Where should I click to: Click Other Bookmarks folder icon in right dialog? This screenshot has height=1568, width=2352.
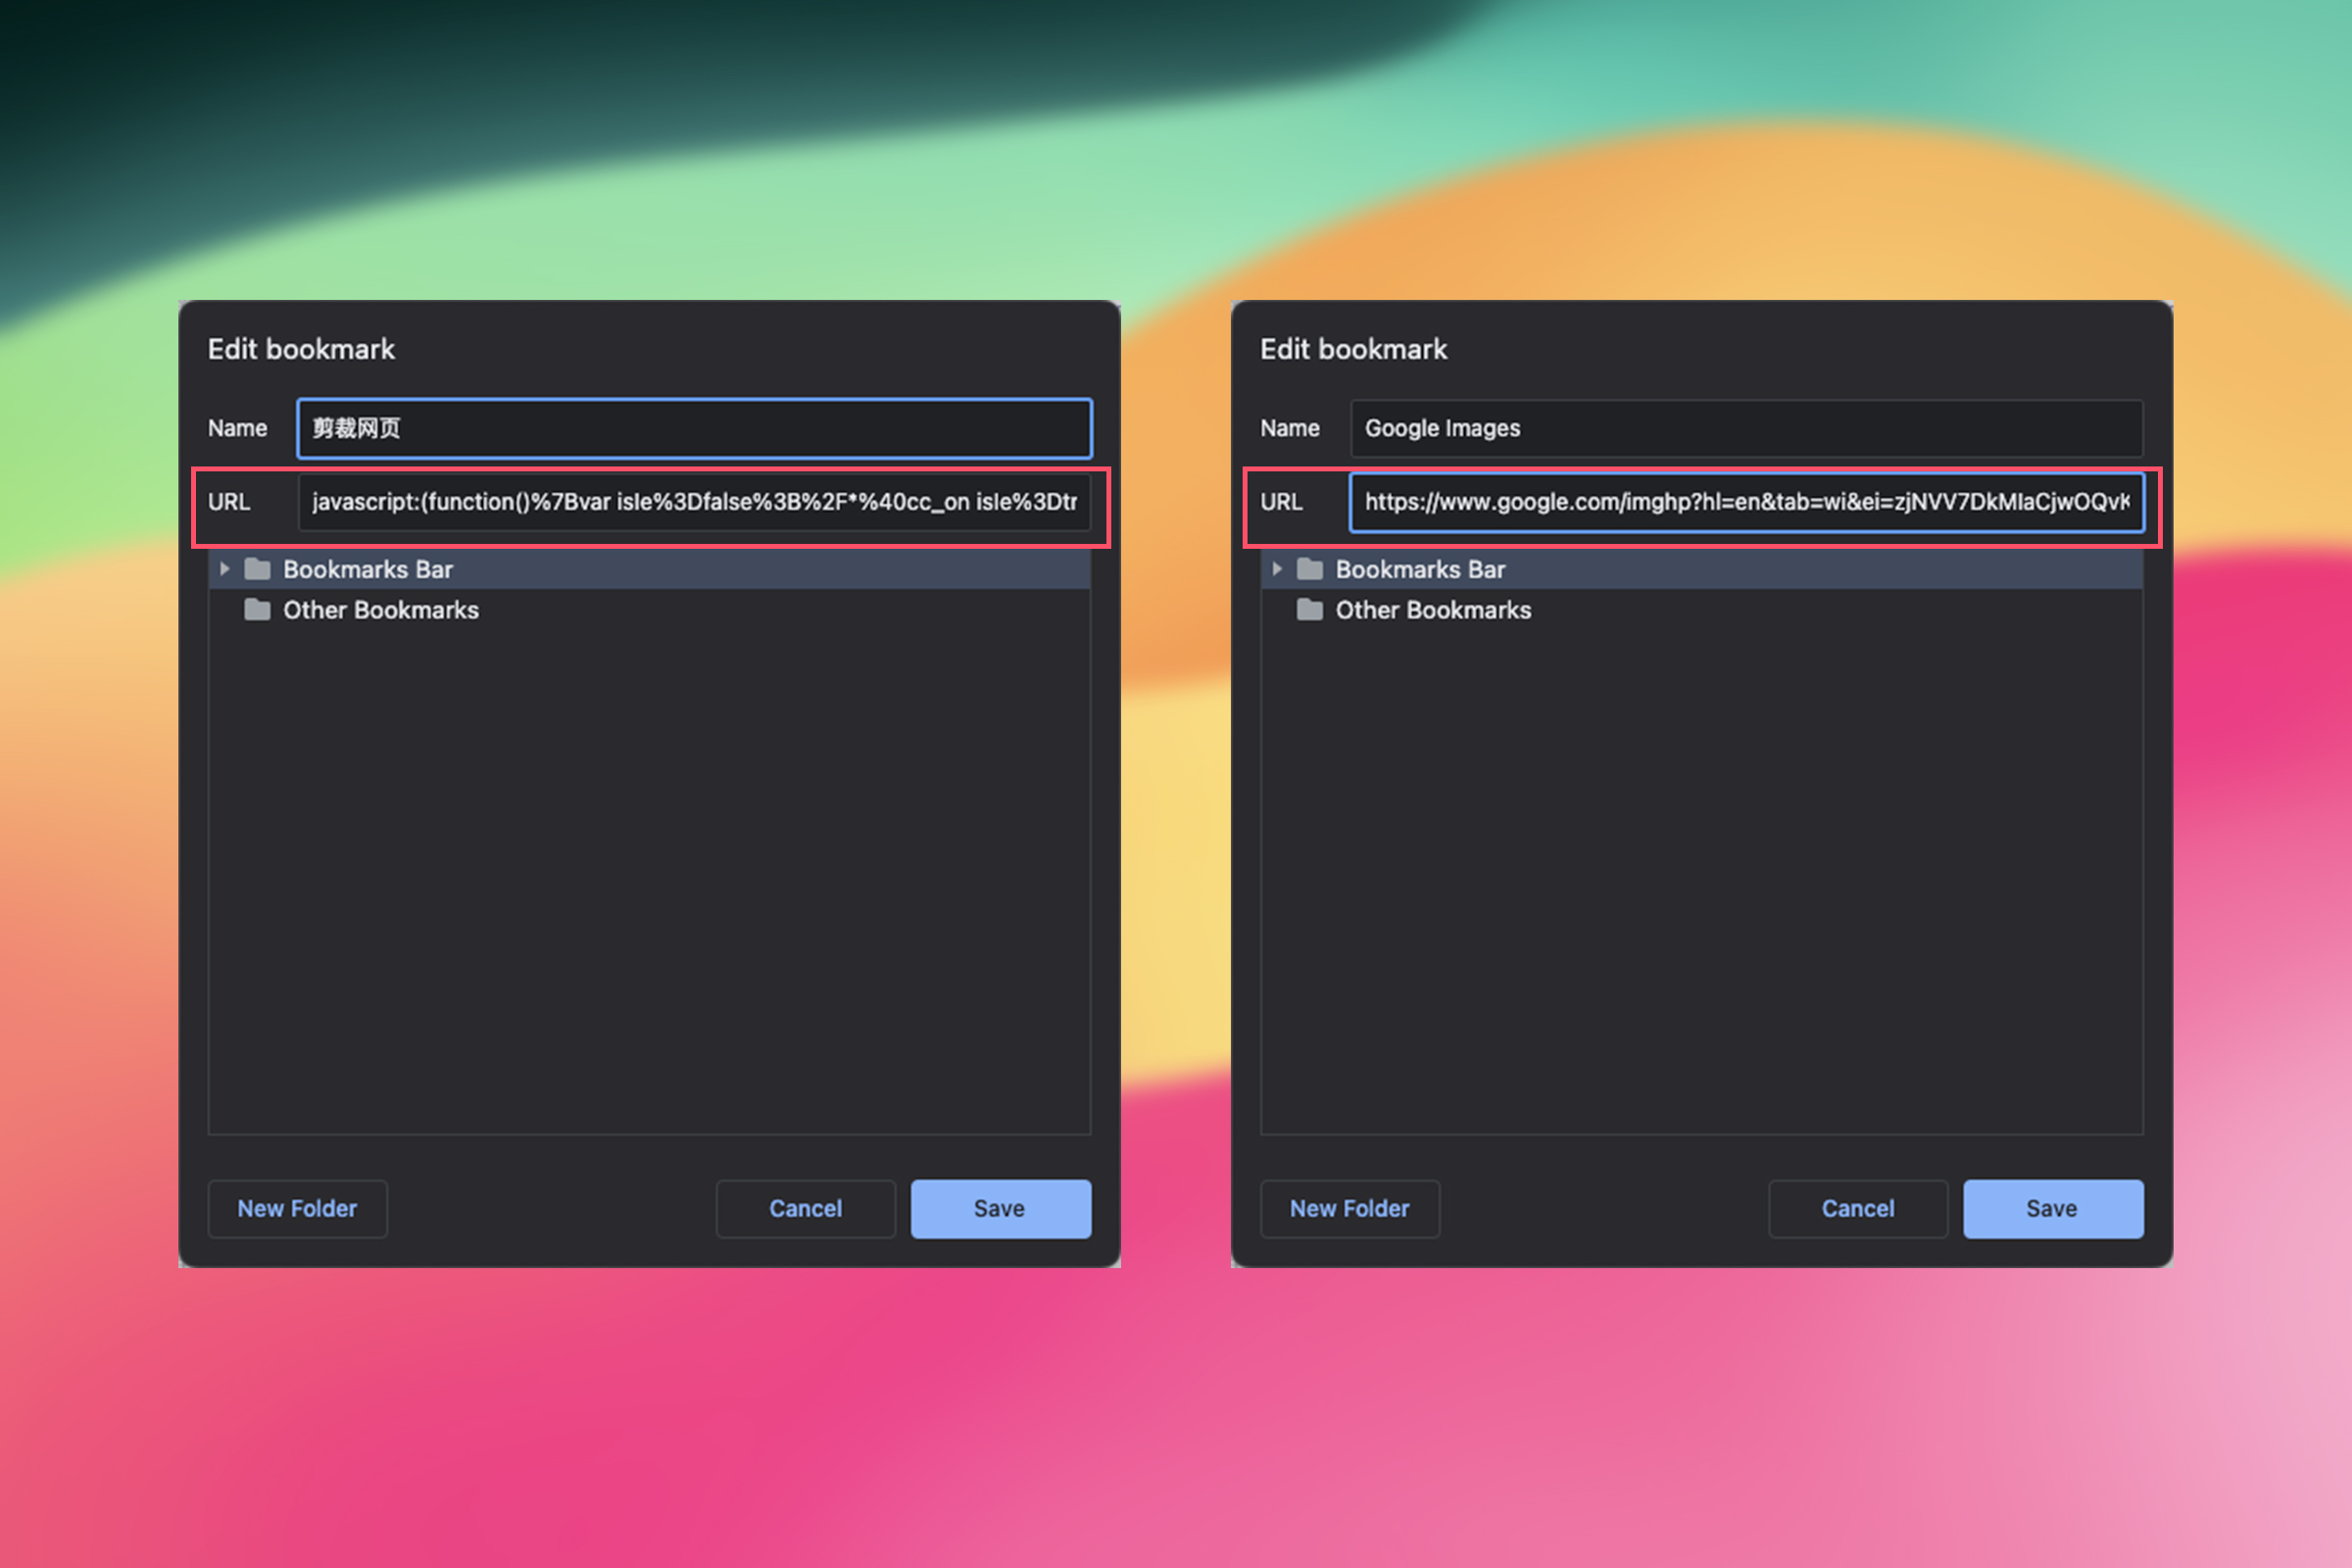click(x=1310, y=610)
